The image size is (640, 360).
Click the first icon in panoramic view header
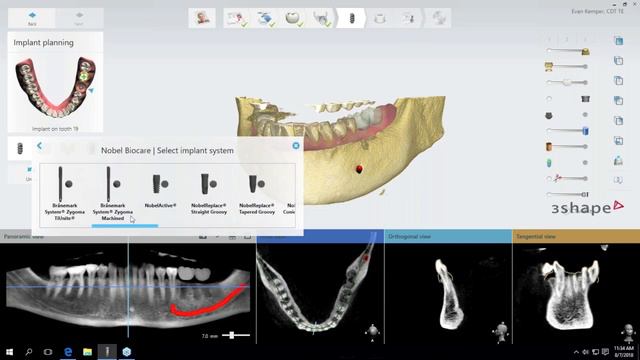(x=202, y=236)
